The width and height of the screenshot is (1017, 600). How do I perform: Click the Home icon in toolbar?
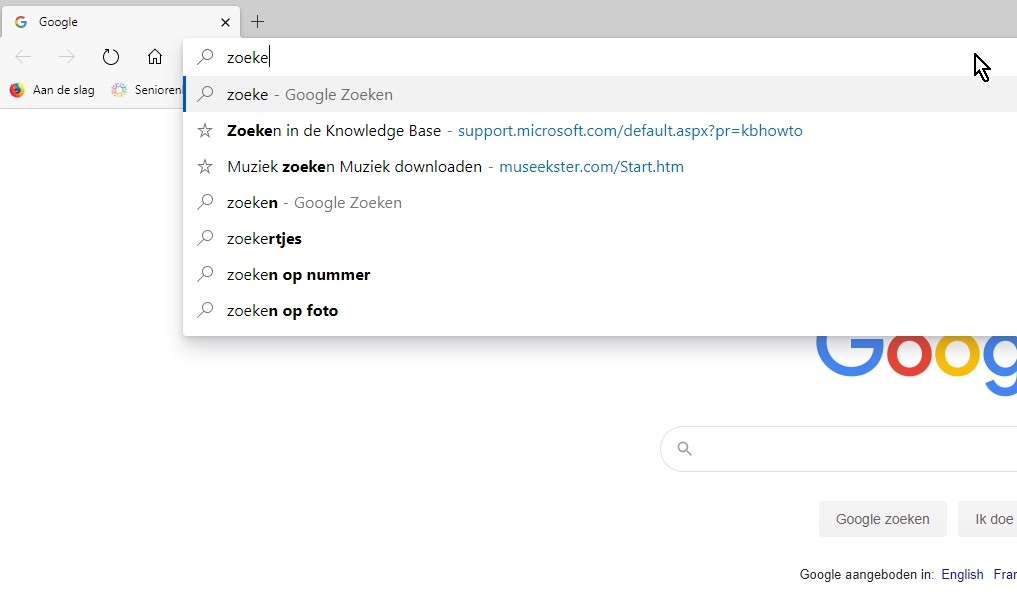point(155,57)
